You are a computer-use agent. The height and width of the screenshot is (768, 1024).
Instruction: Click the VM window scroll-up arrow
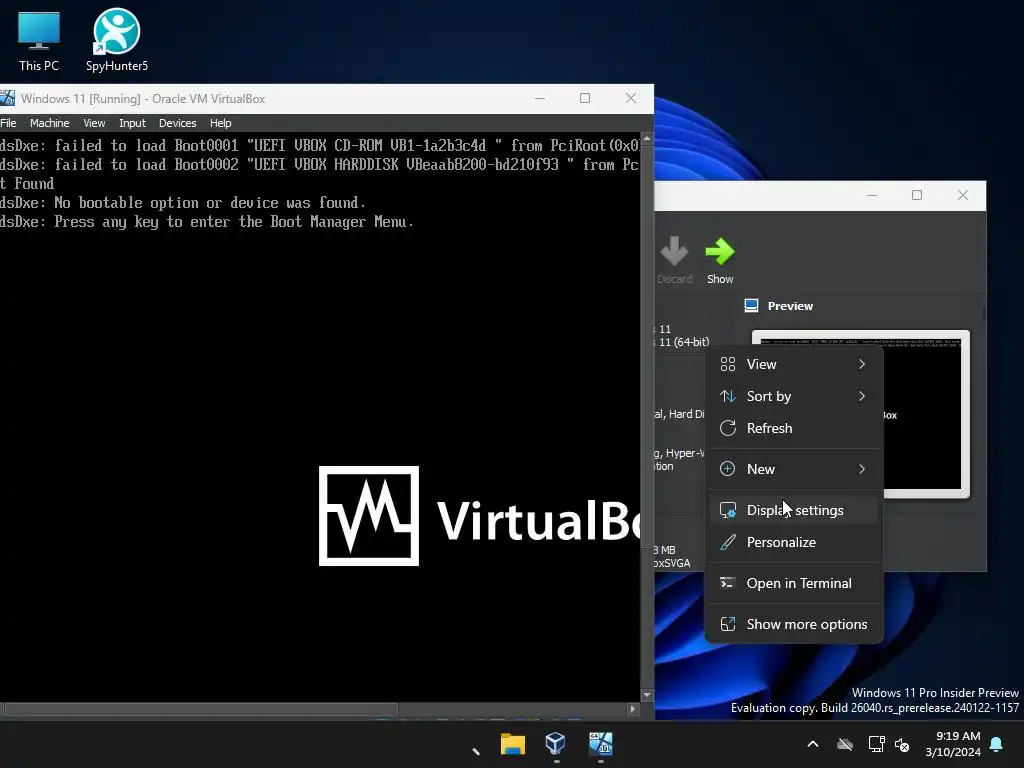point(647,138)
